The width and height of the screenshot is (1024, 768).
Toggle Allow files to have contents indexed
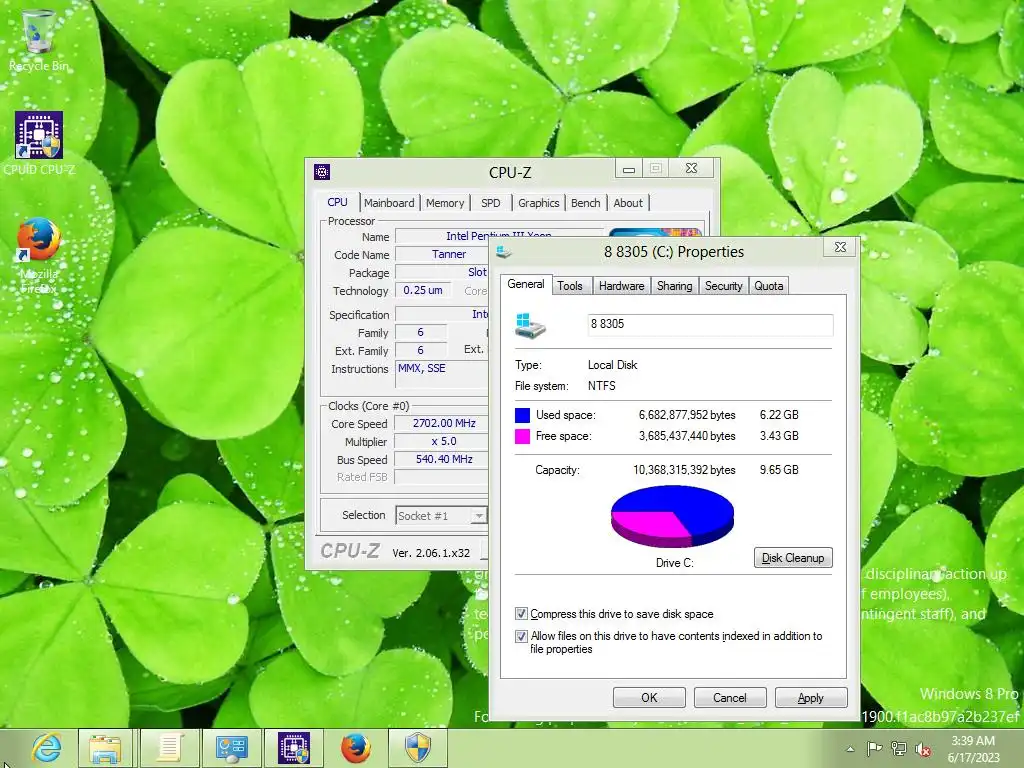521,636
